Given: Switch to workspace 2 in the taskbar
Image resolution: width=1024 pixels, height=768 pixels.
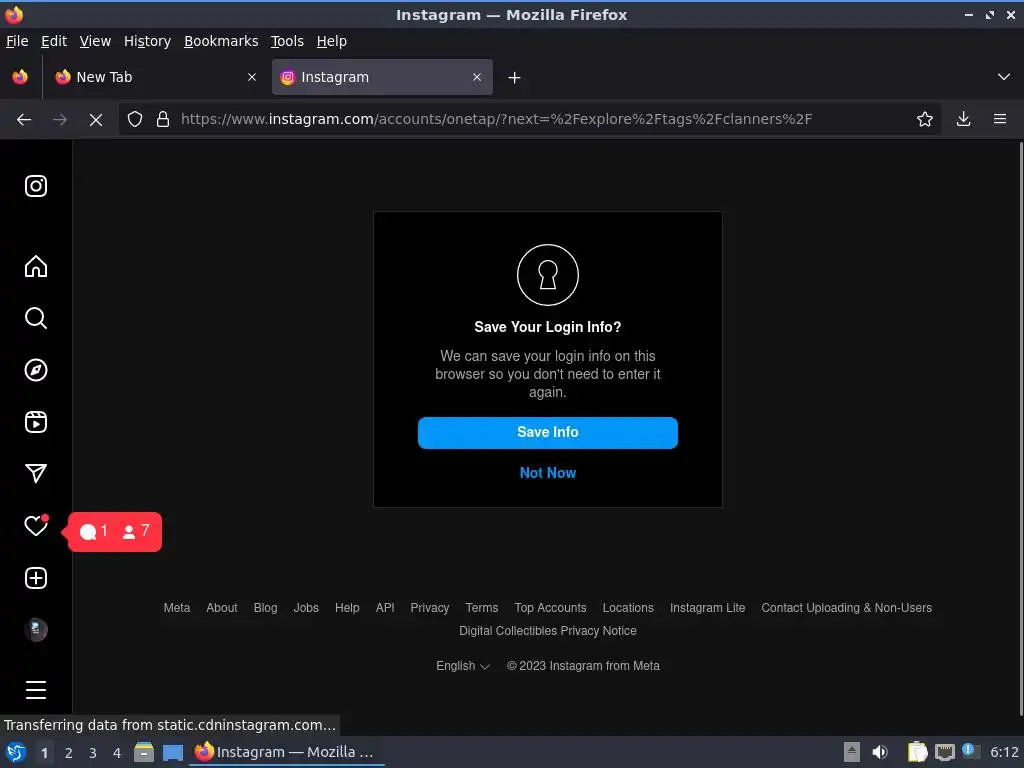Looking at the screenshot, I should coord(69,753).
